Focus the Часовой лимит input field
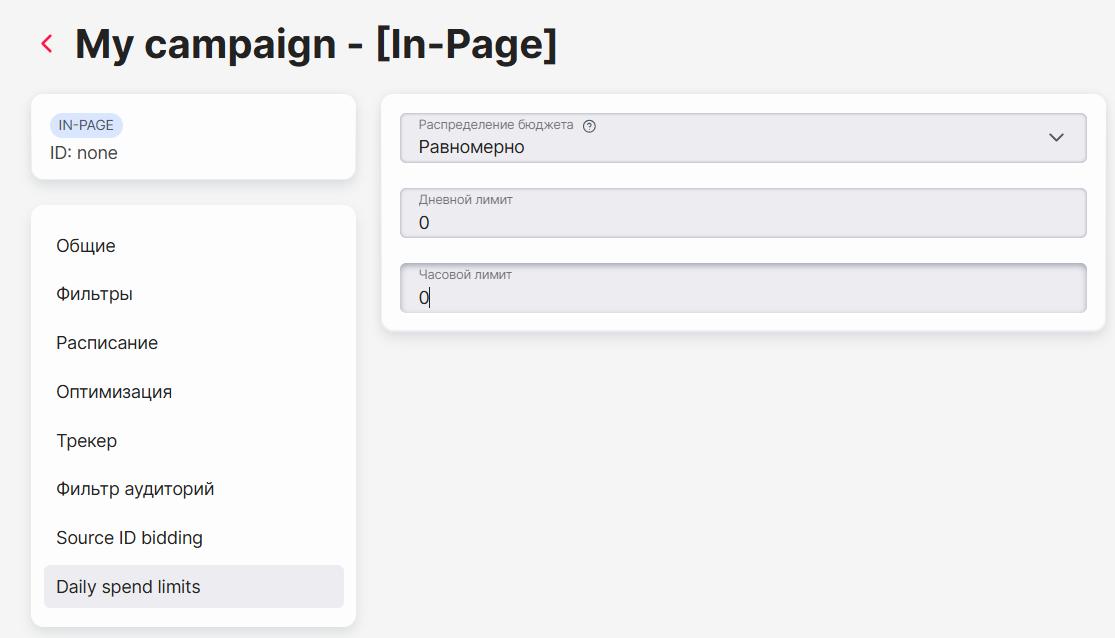The width and height of the screenshot is (1115, 638). point(743,288)
